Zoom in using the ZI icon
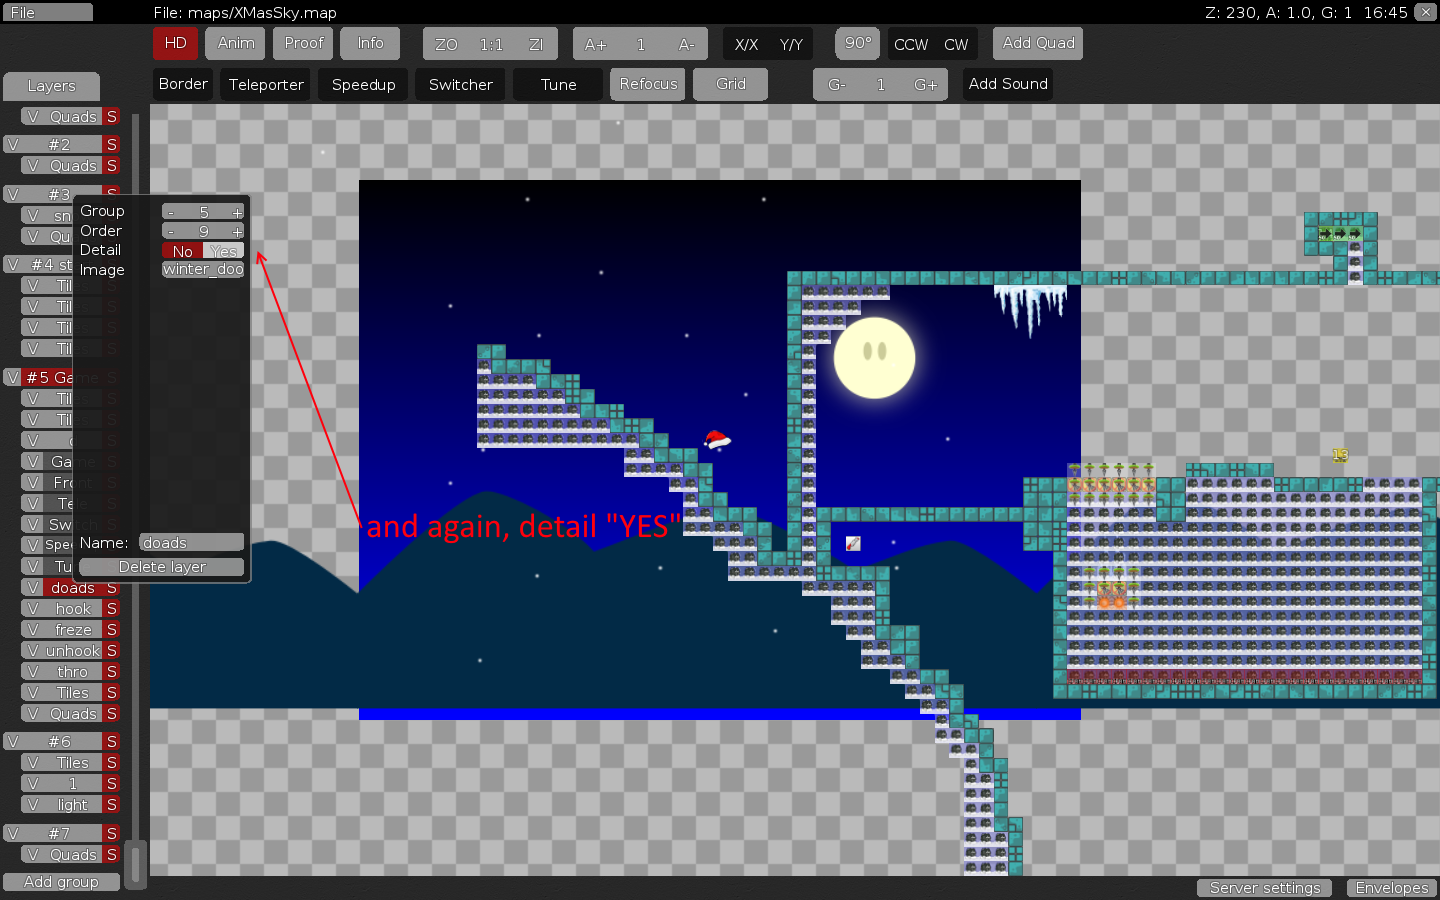 (x=536, y=43)
